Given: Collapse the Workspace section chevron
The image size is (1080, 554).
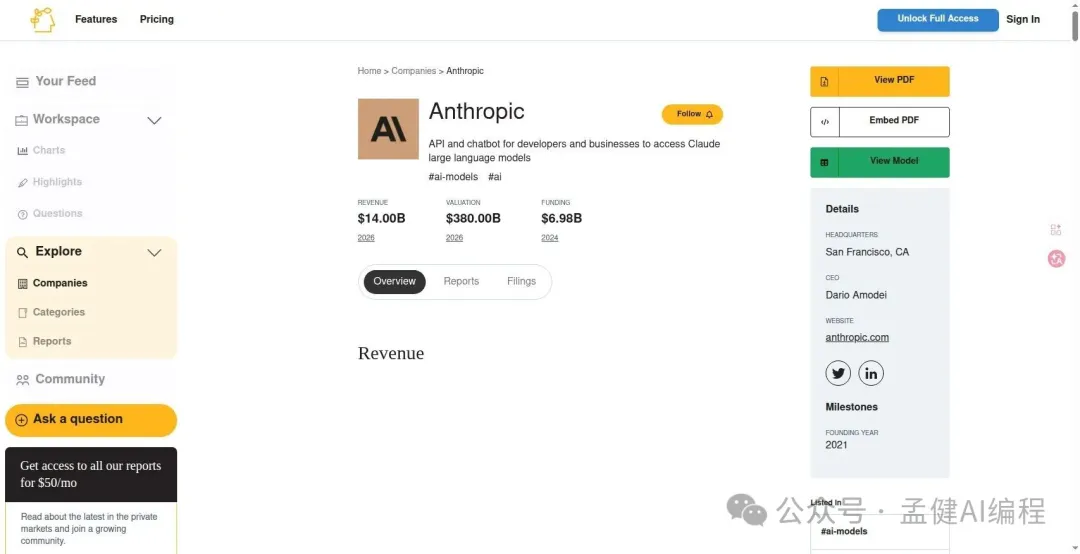Looking at the screenshot, I should coord(155,121).
